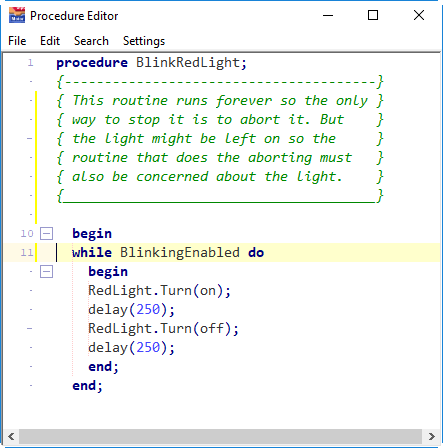
Task: Open the Edit menu
Action: (x=50, y=41)
